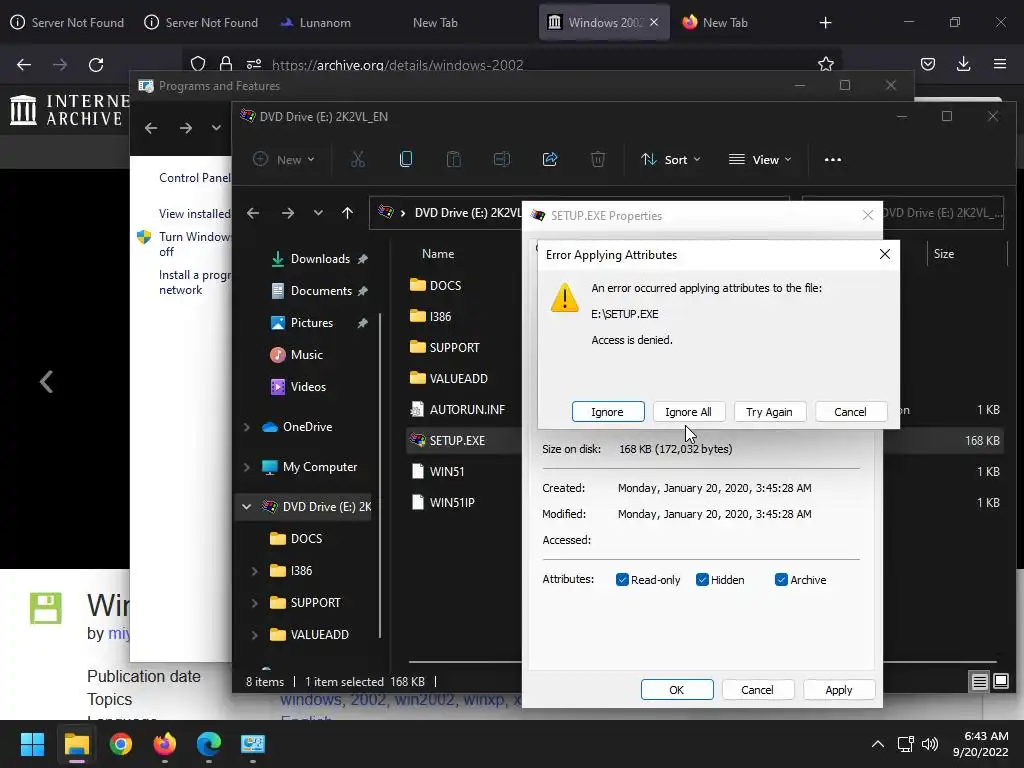Click the Rename icon in Explorer toolbar
The height and width of the screenshot is (768, 1024).
click(x=502, y=159)
